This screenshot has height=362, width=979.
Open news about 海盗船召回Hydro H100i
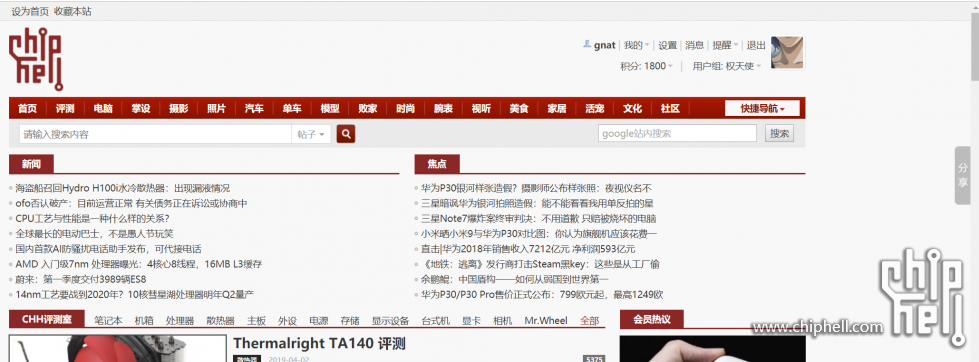(122, 188)
